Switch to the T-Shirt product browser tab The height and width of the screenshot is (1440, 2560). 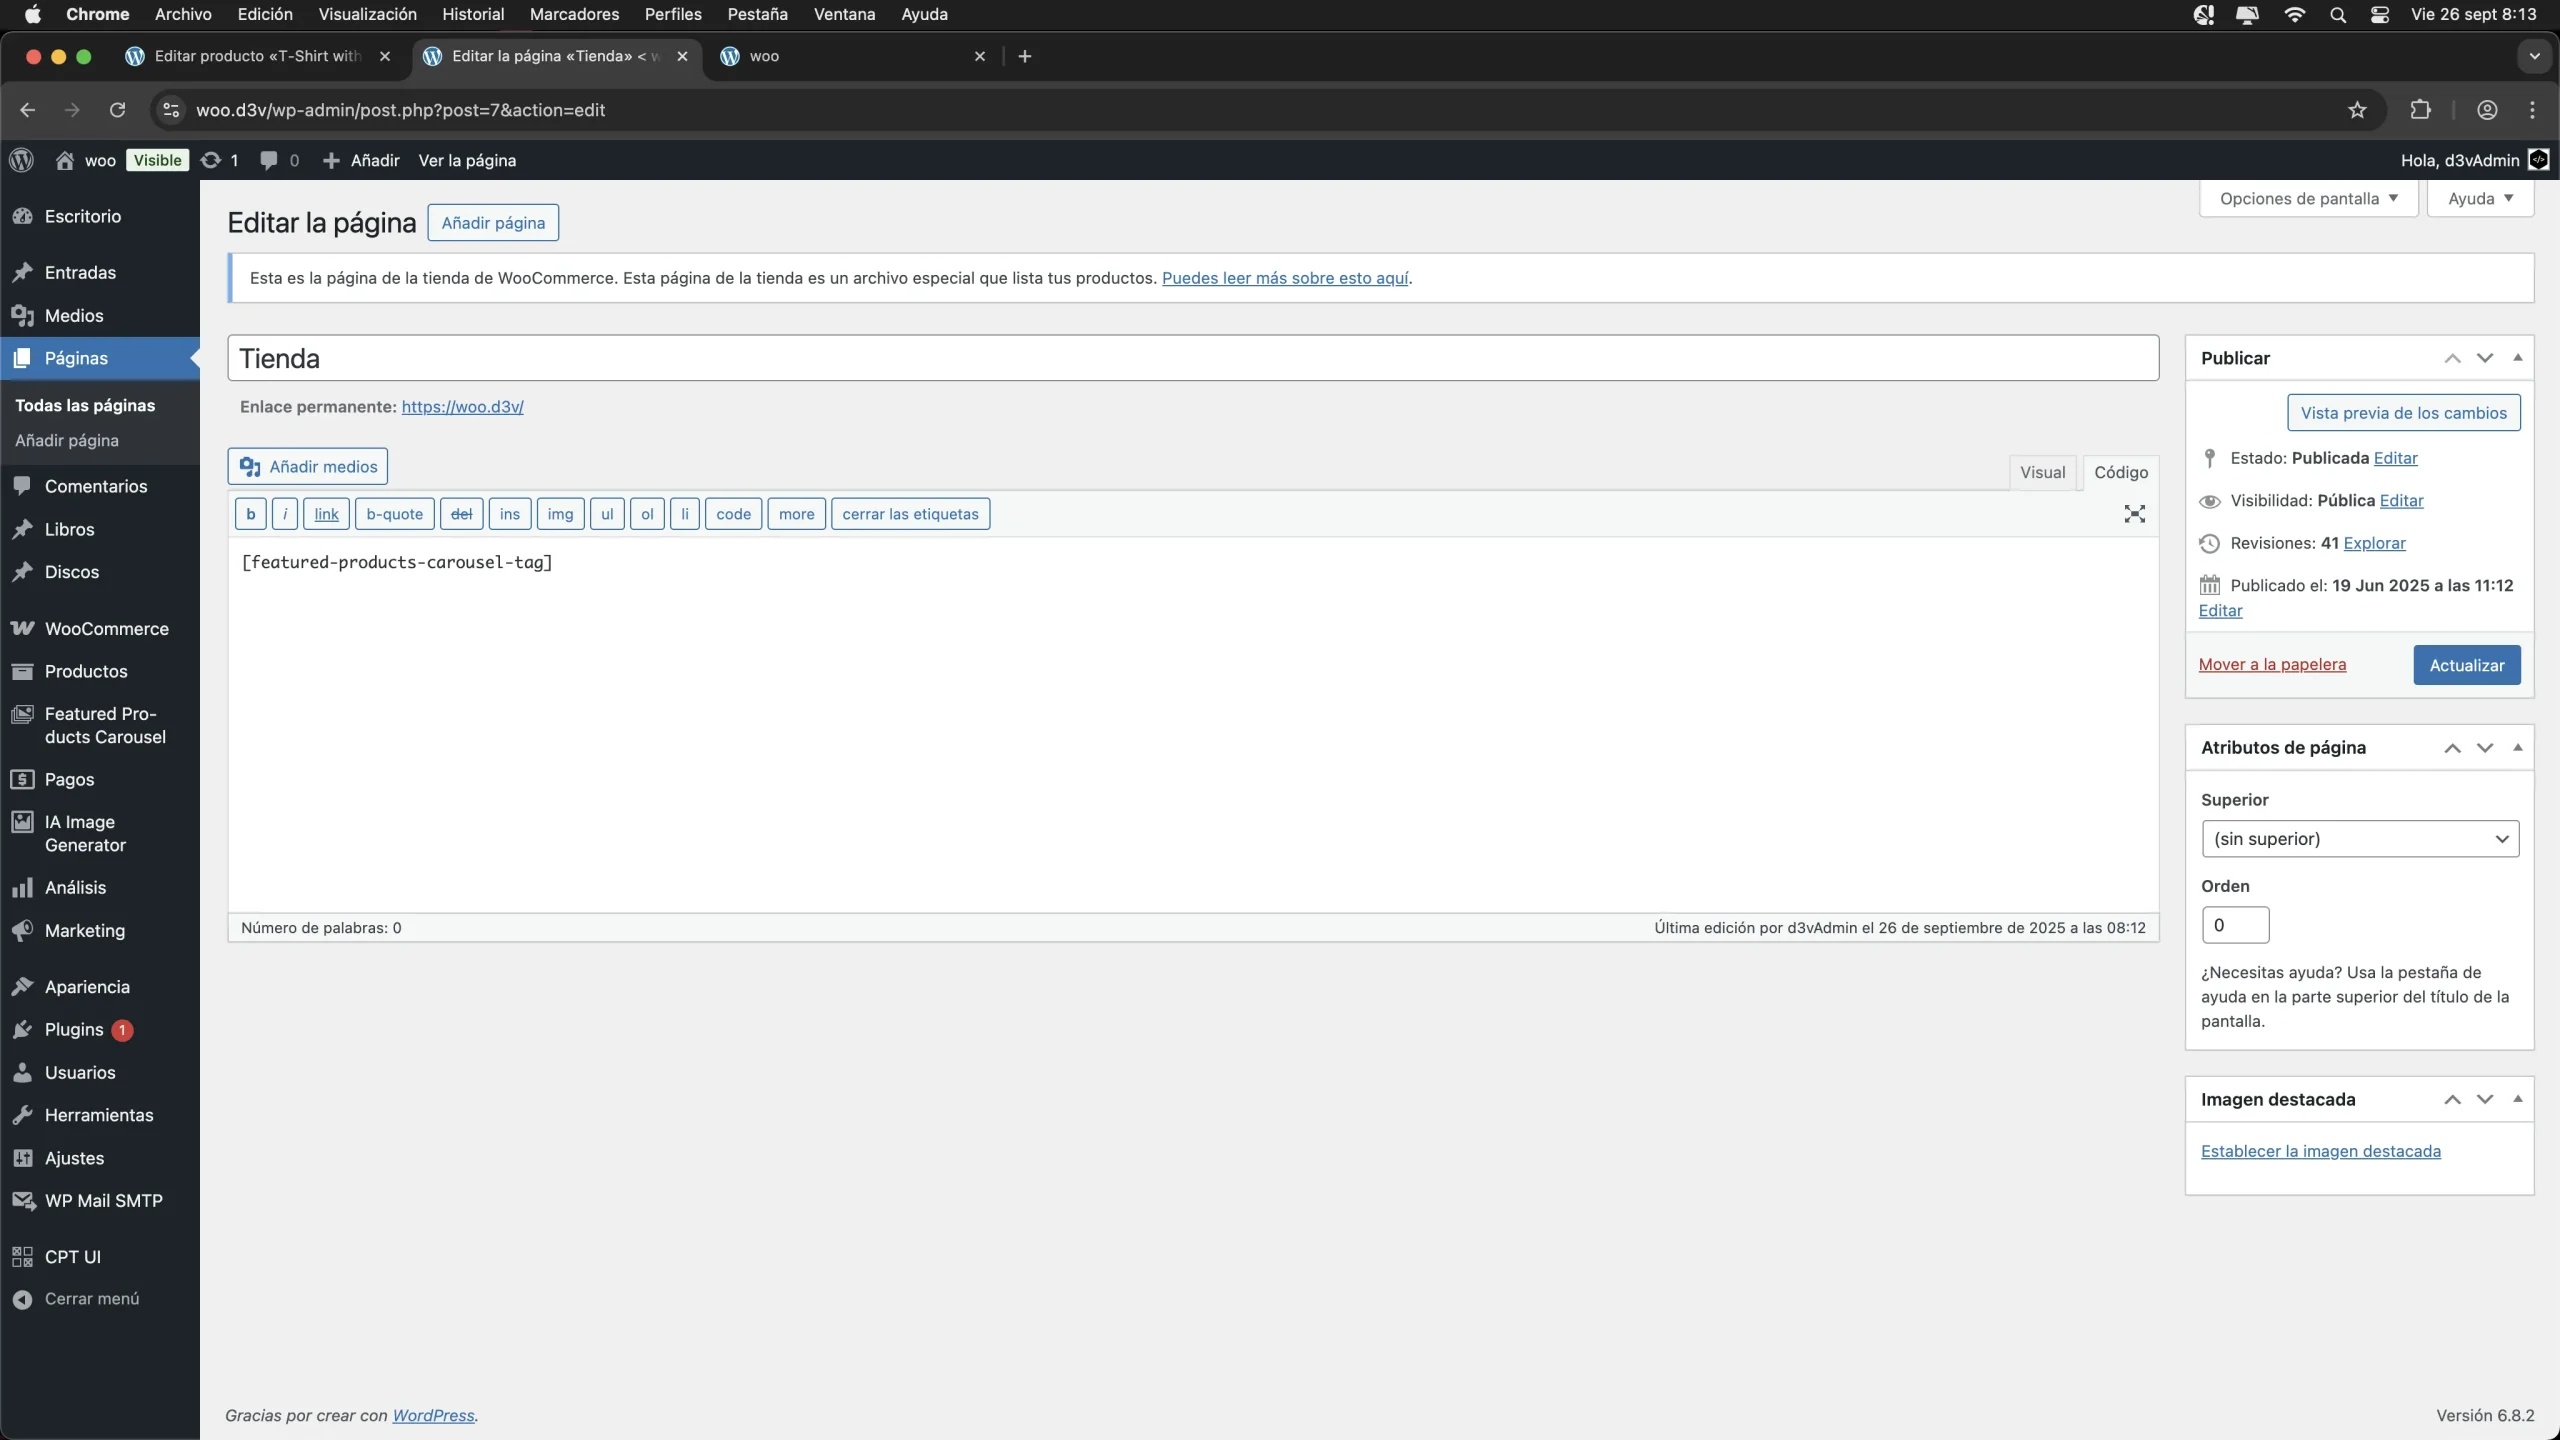pos(257,56)
